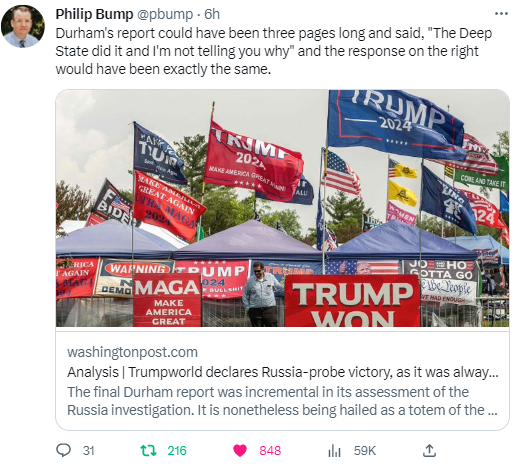This screenshot has width=525, height=473.
Task: Click the 59K views count
Action: click(x=365, y=451)
